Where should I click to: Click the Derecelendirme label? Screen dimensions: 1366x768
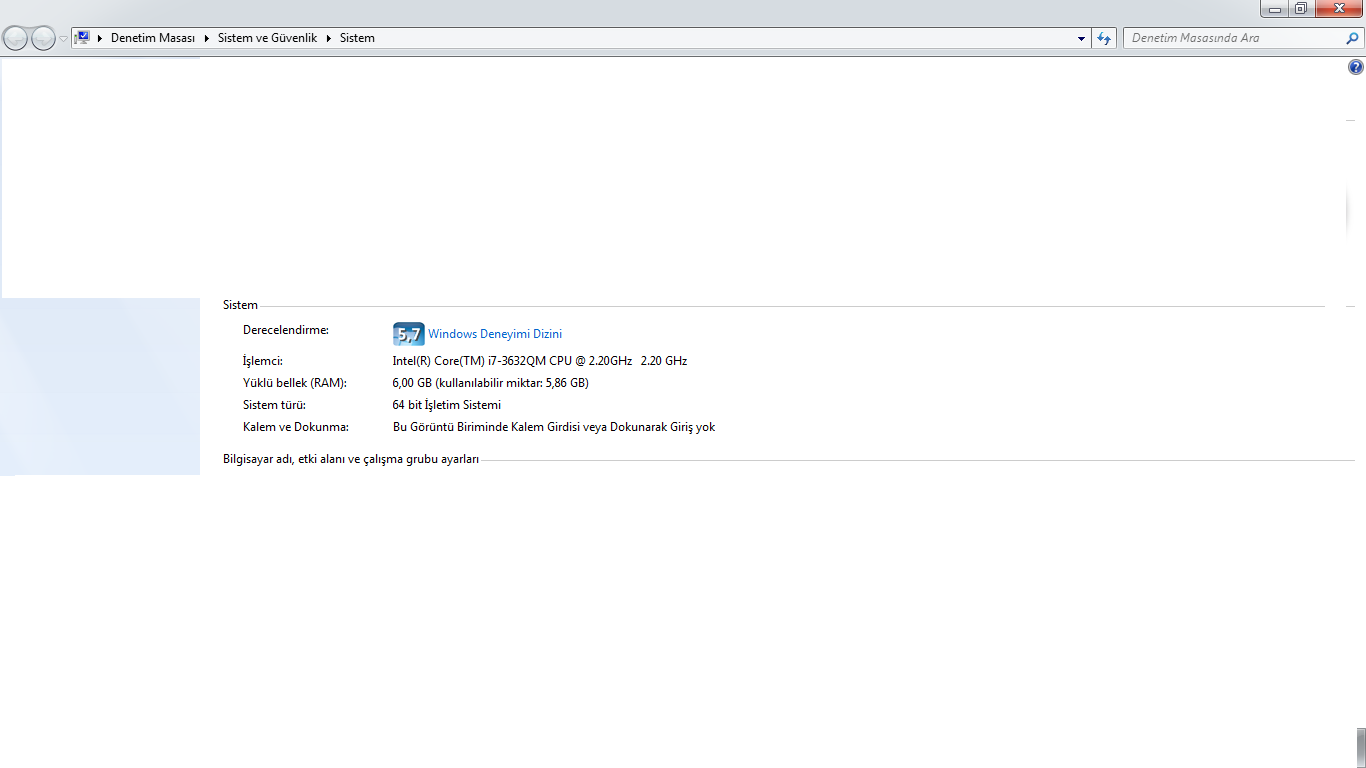tap(286, 329)
